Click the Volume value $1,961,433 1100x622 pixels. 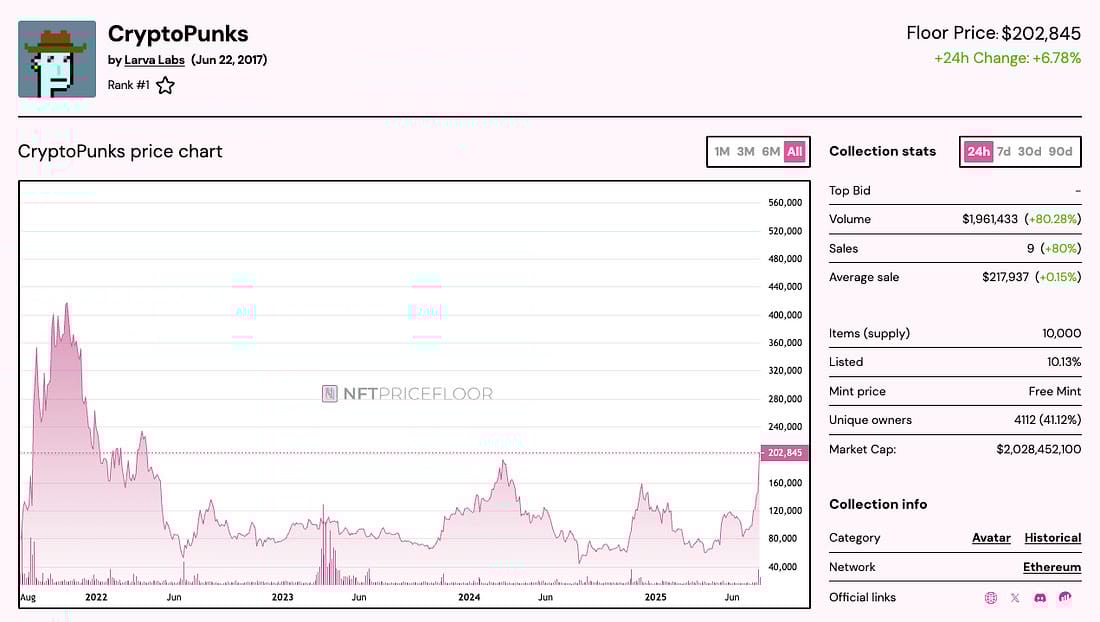[990, 219]
